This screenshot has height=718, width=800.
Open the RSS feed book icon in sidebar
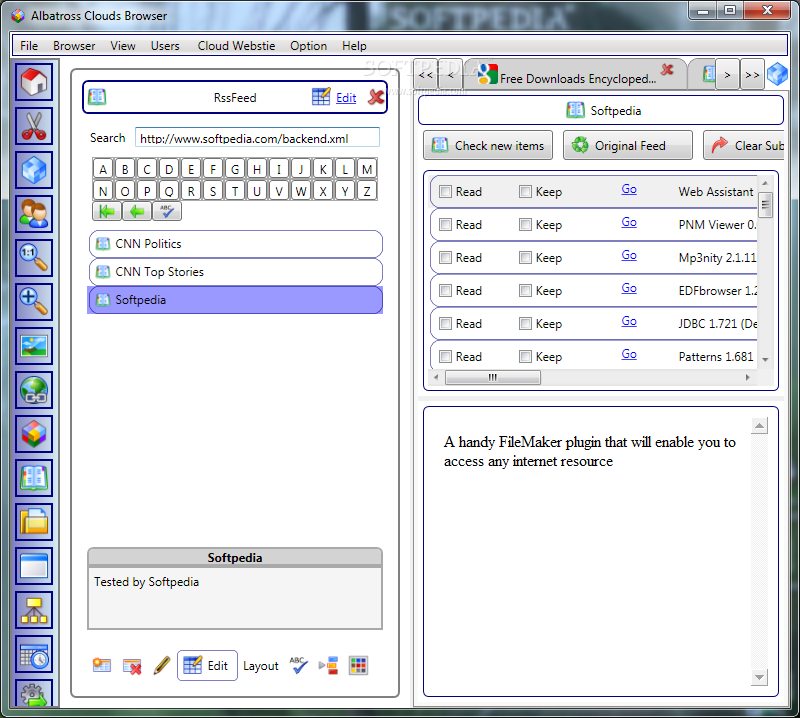click(x=34, y=478)
